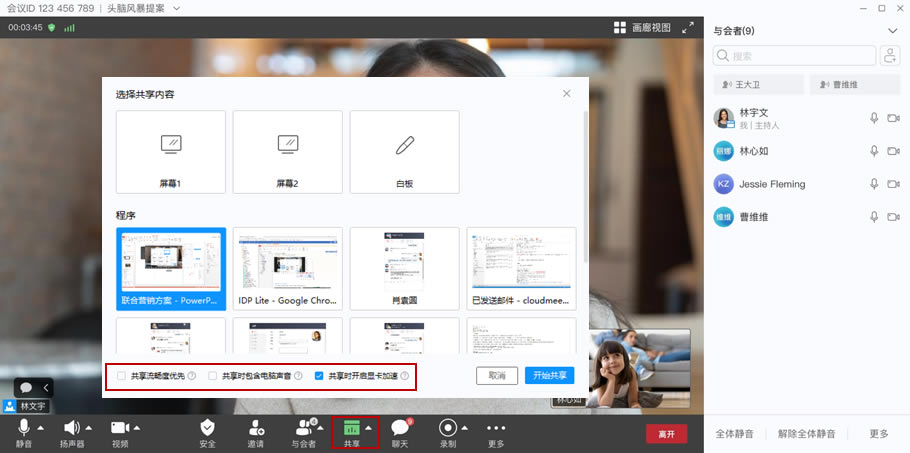
Task: Mute 林心如 using her microphone icon
Action: pos(873,151)
